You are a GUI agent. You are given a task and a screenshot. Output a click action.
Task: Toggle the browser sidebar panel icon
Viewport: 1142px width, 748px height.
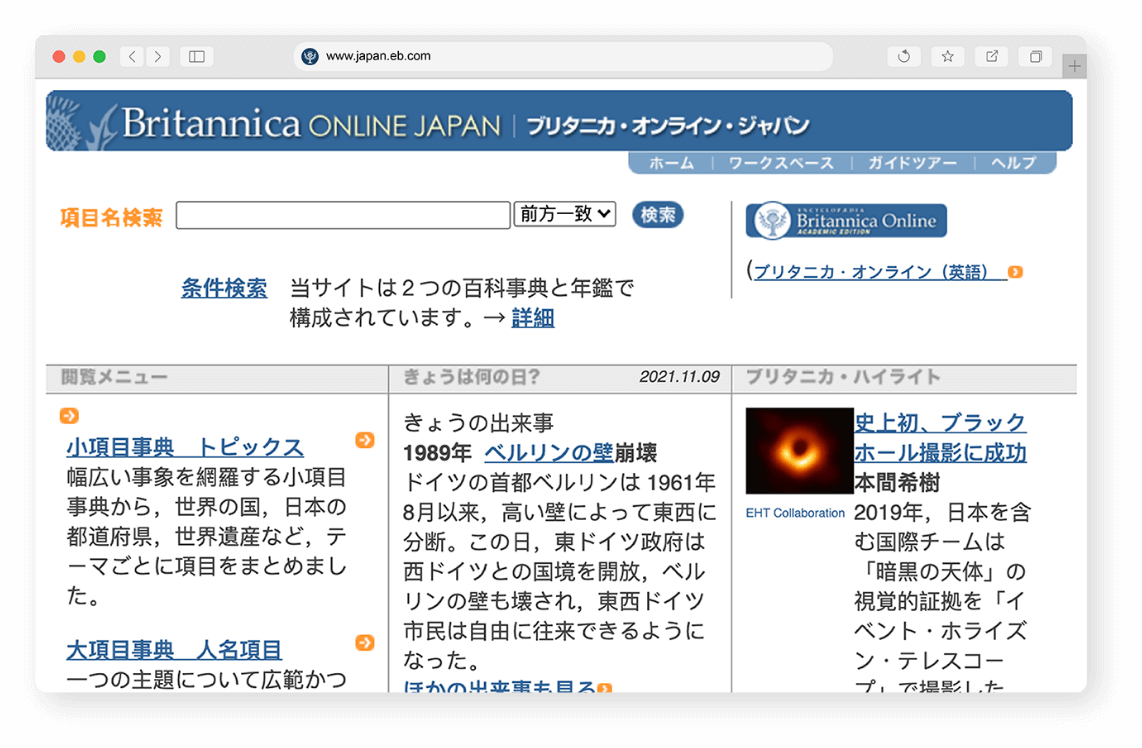[x=197, y=56]
